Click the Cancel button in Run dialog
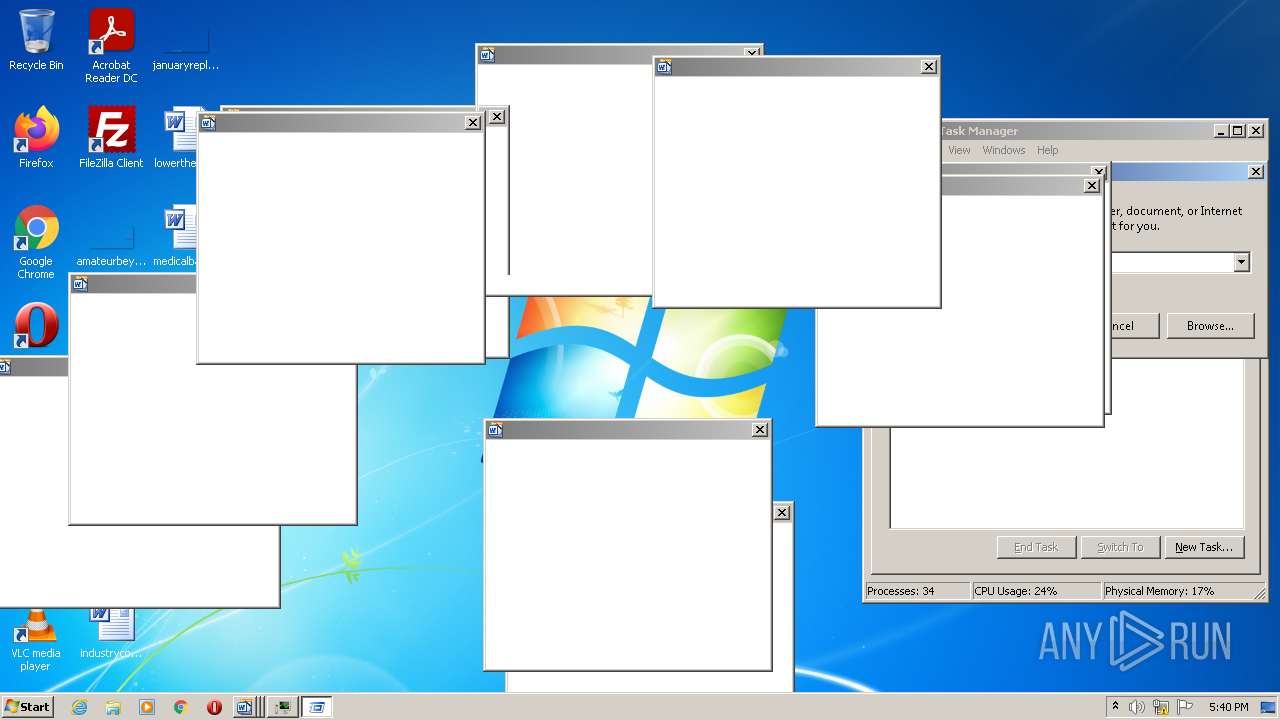 tap(1135, 326)
